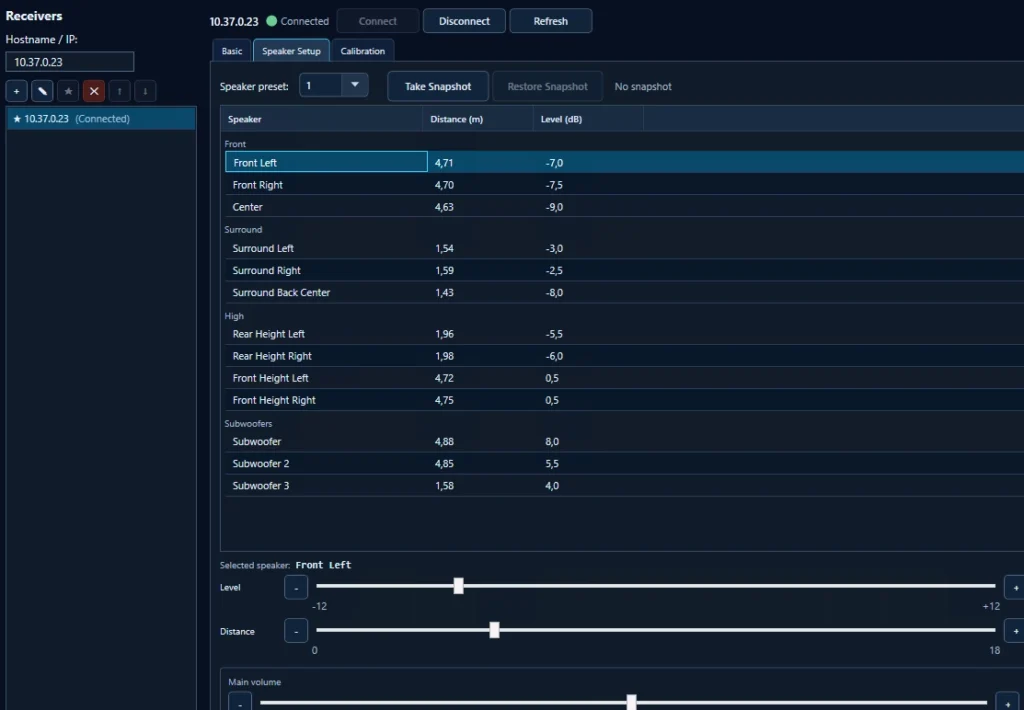Select the Subwoofer 3 row
Viewport: 1024px width, 710px height.
click(624, 486)
